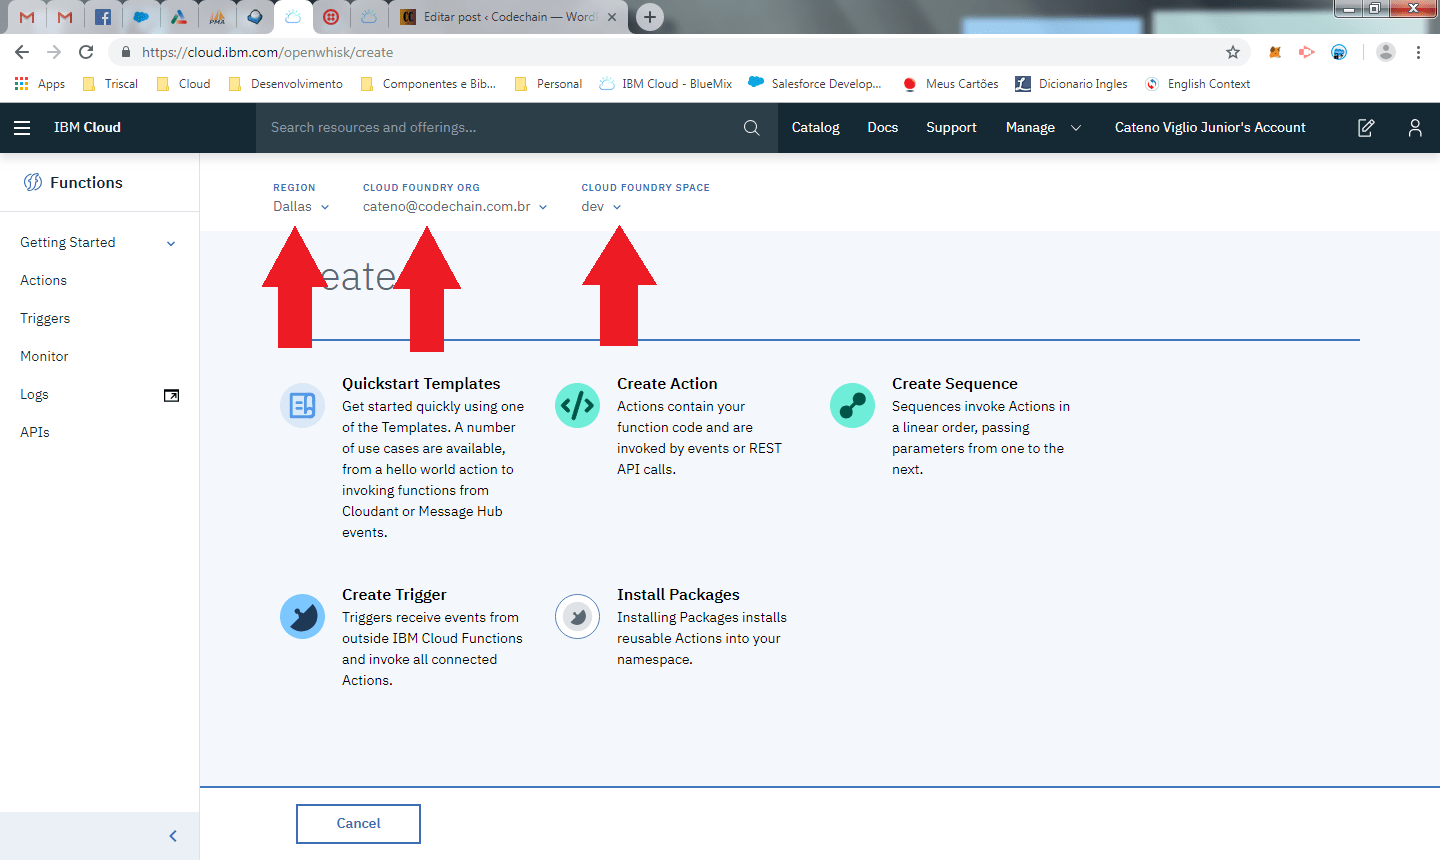Click the Create Action code icon
The image size is (1440, 860).
[577, 405]
